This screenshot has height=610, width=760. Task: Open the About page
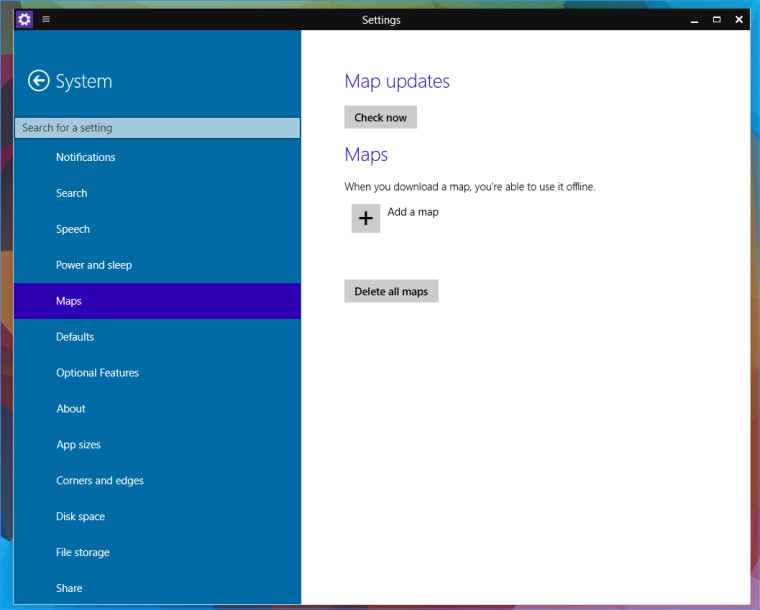(71, 409)
